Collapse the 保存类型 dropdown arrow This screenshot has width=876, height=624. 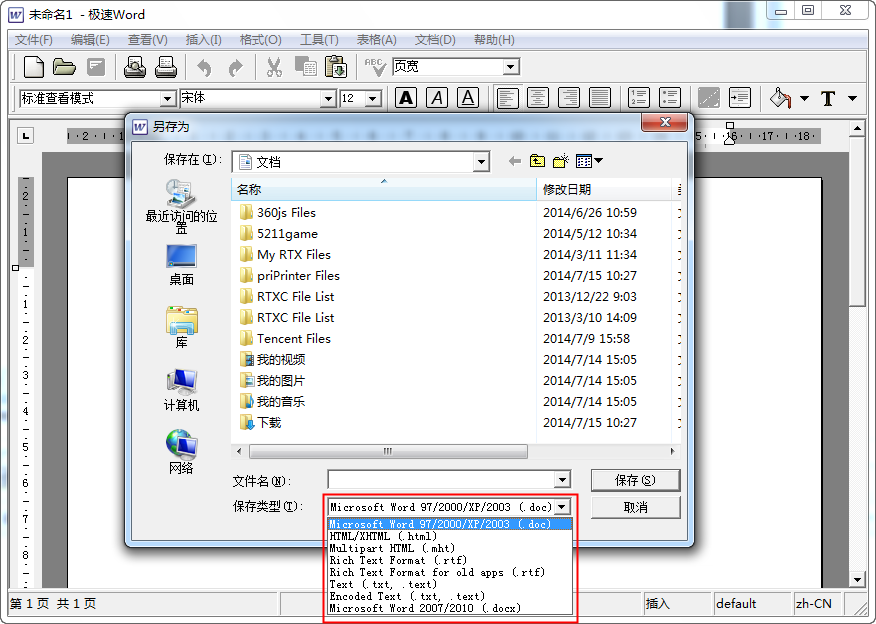(x=562, y=507)
